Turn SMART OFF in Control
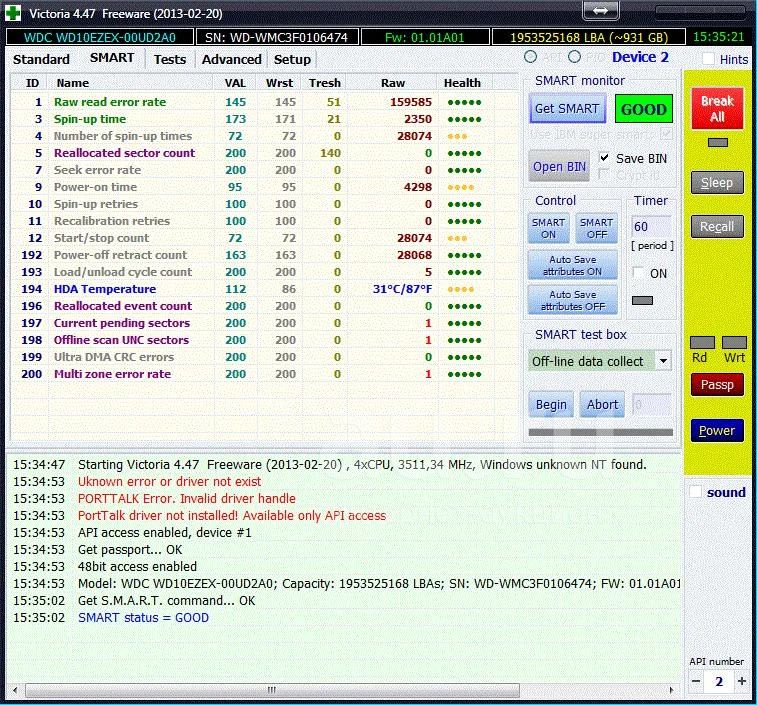The width and height of the screenshot is (757, 705). 597,228
